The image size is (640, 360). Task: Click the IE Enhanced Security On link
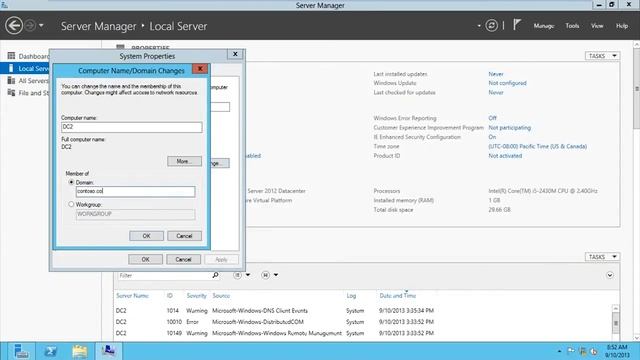(x=492, y=137)
